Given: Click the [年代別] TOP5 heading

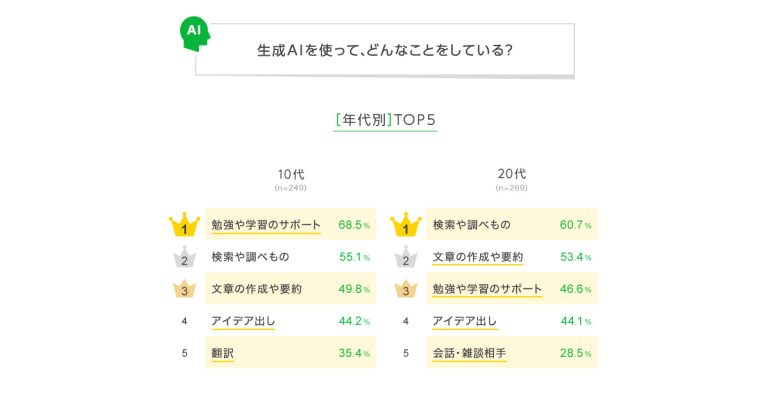Looking at the screenshot, I should pos(385,120).
